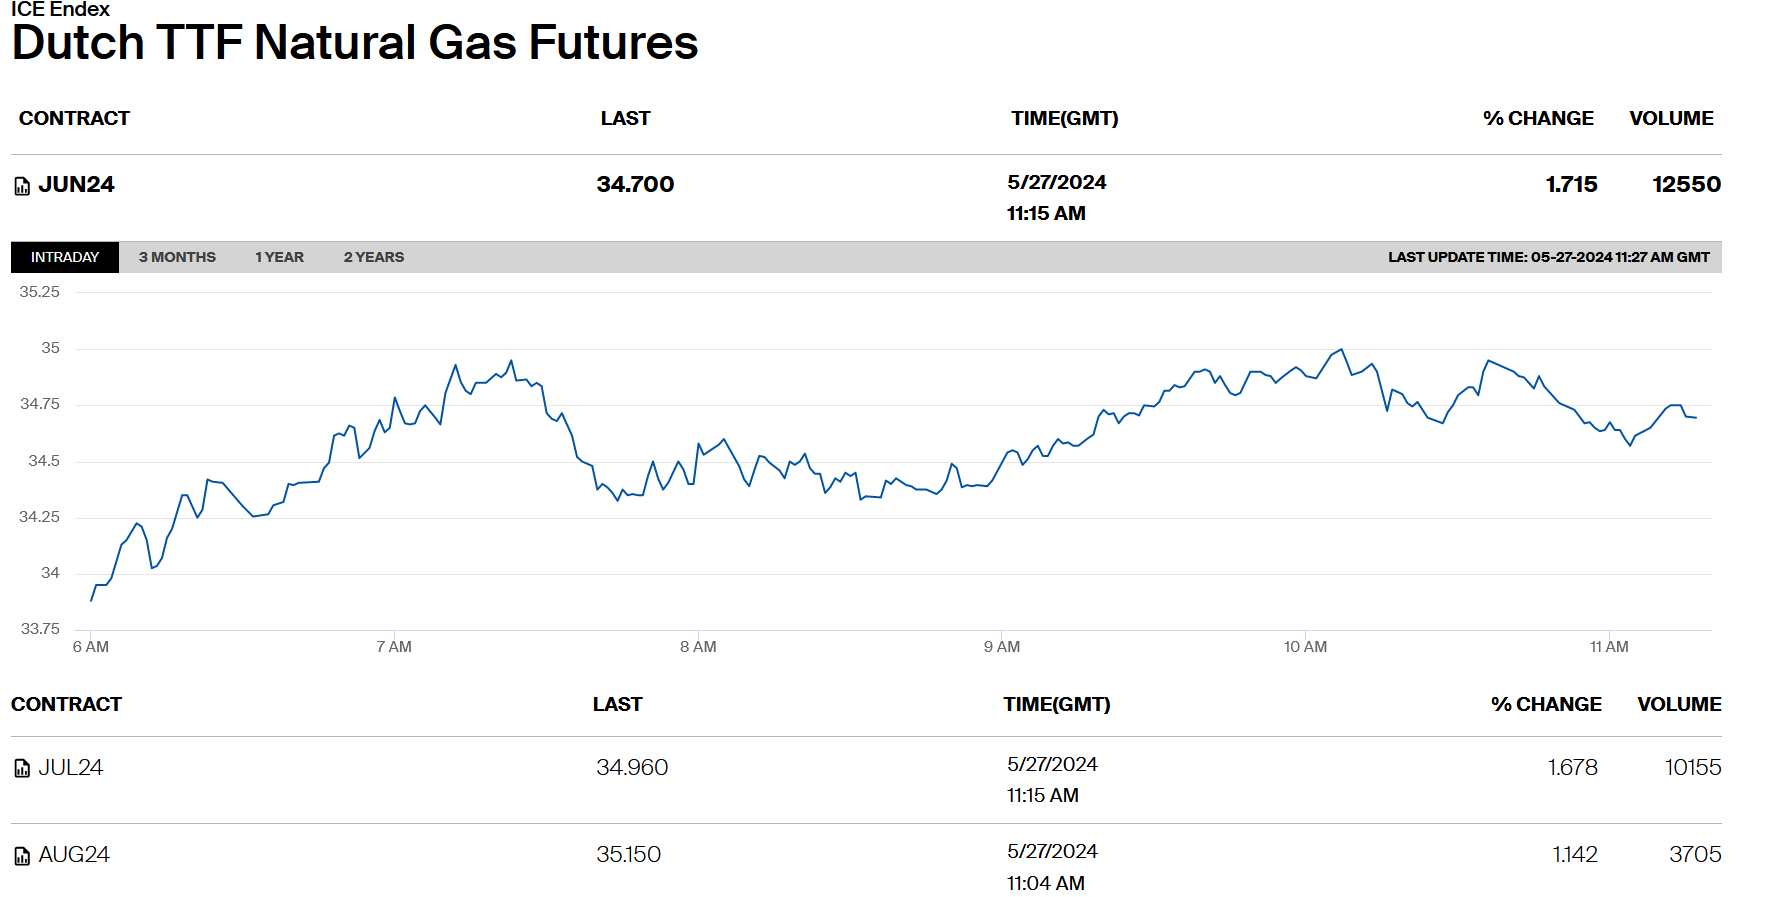
Task: Click the 9 AM chart axis label
Action: click(1002, 647)
